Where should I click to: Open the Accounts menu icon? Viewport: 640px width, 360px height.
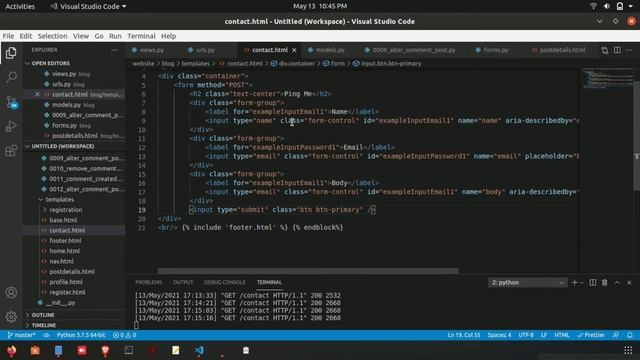(11, 292)
